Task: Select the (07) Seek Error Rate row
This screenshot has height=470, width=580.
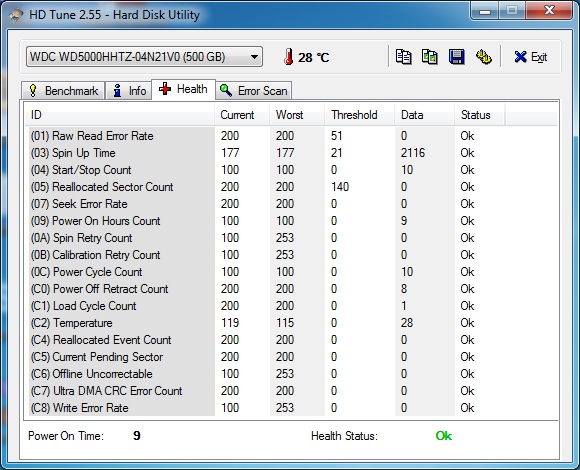Action: tap(291, 204)
